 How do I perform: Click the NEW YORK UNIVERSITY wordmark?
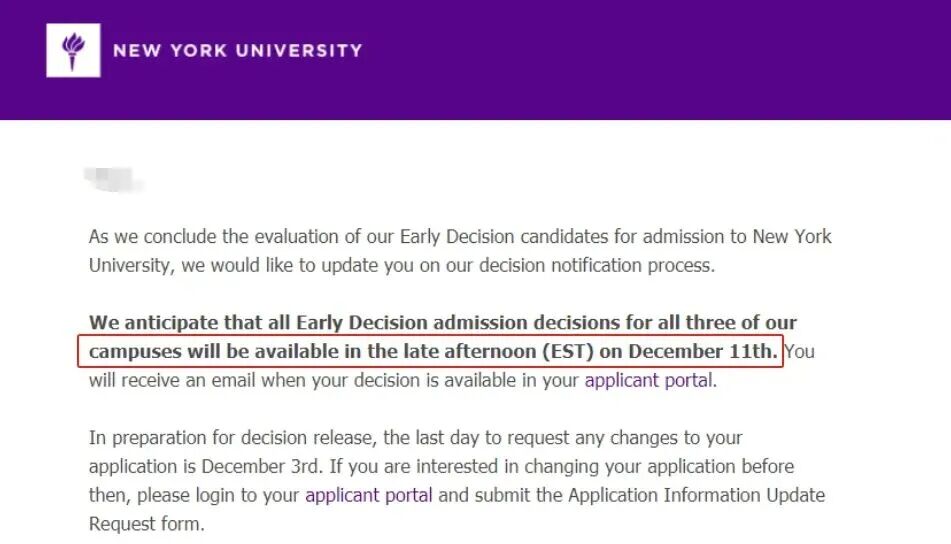pos(237,50)
